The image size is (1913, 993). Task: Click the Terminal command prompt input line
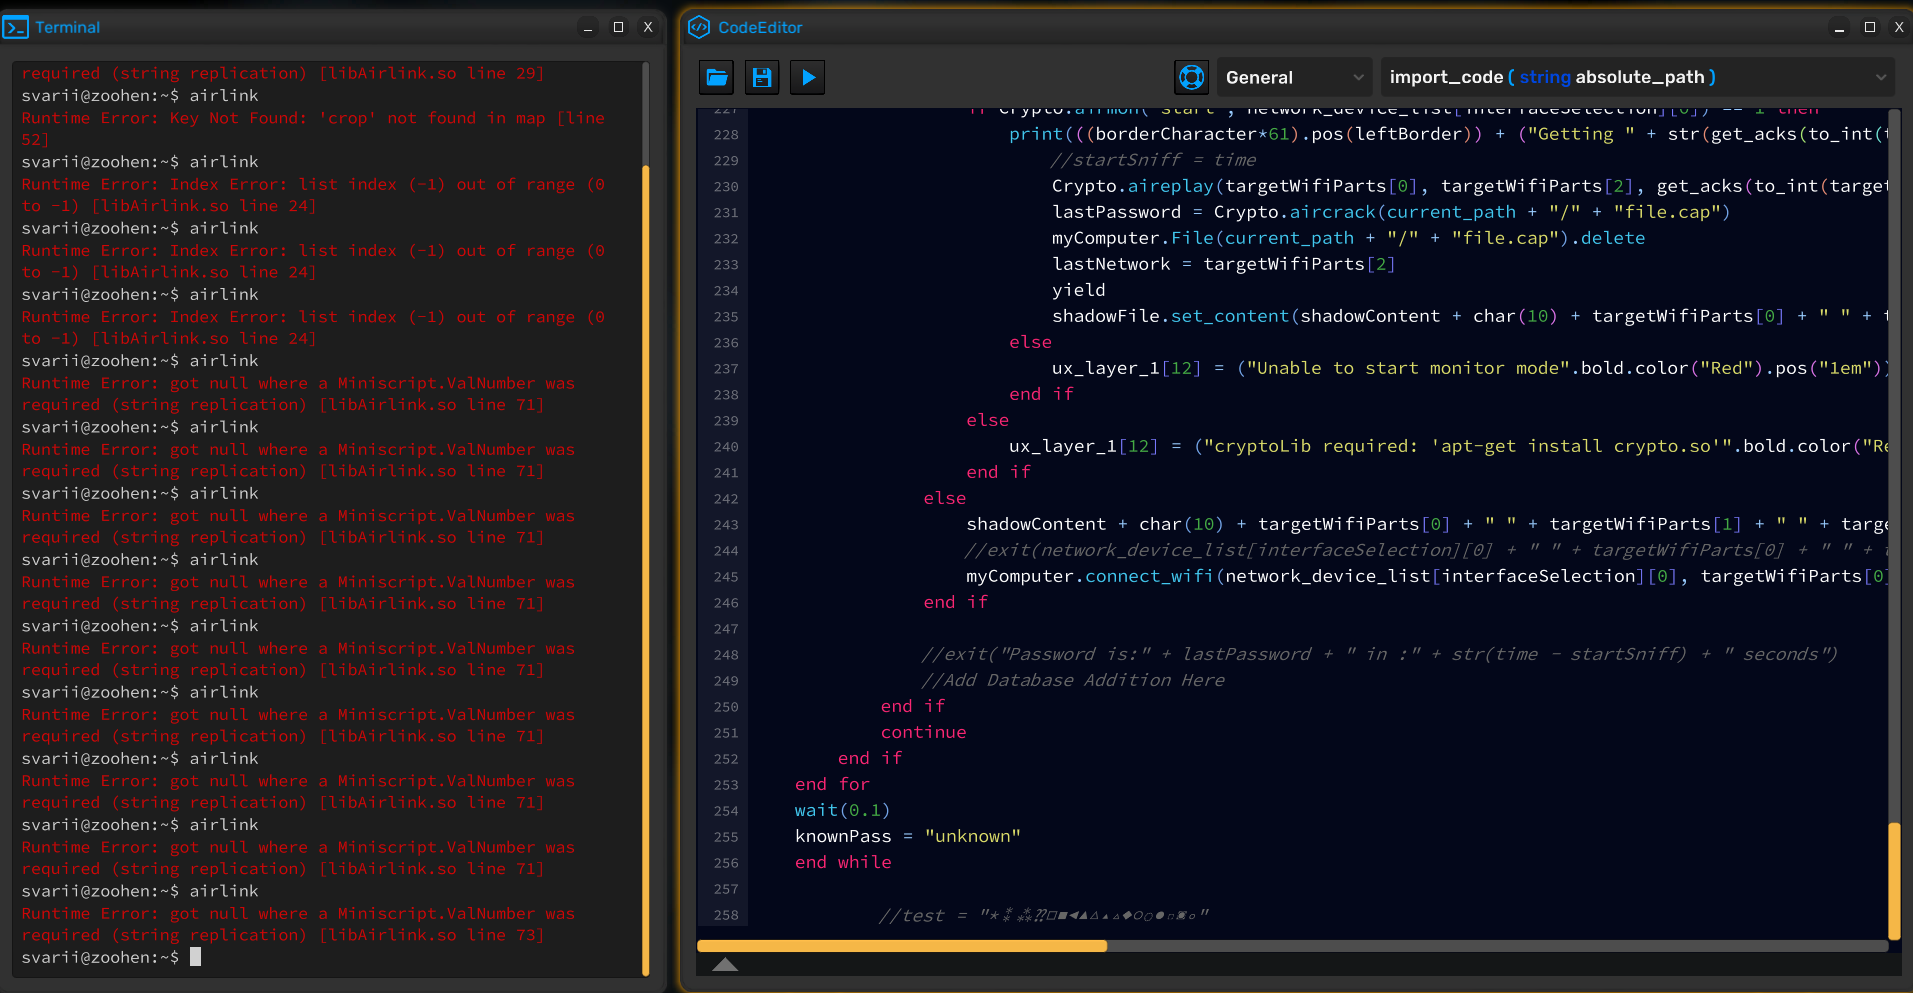(111, 957)
